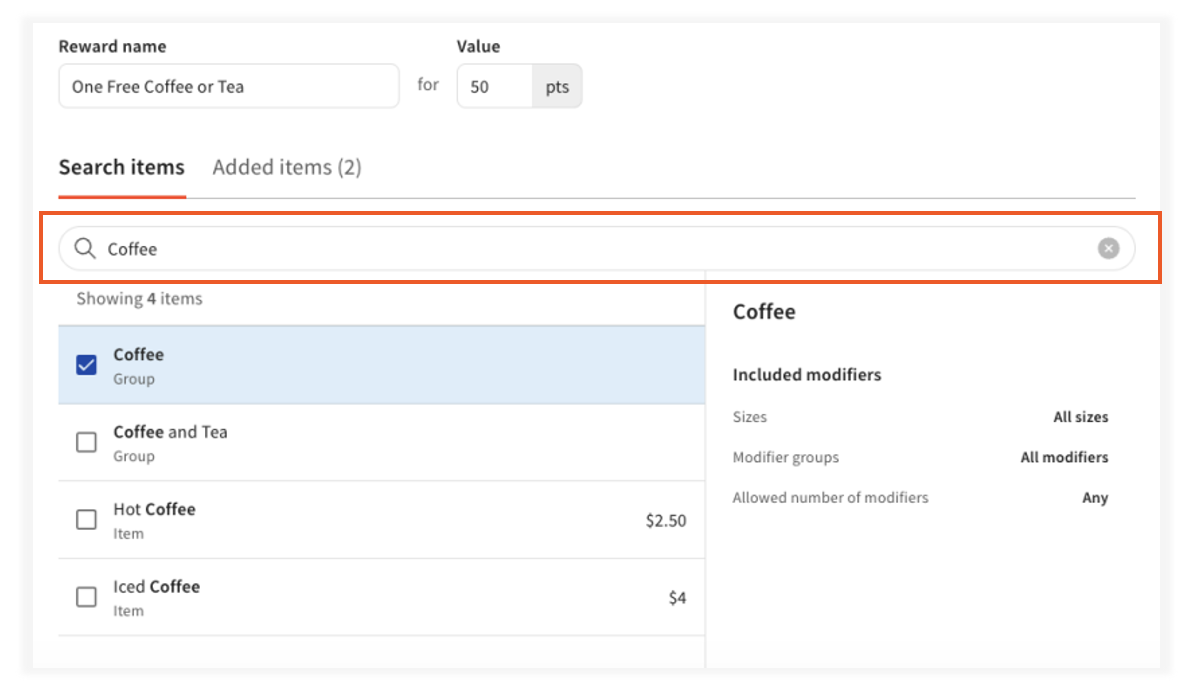Click the Any allowed modifiers value
The image size is (1190, 688).
point(1095,497)
